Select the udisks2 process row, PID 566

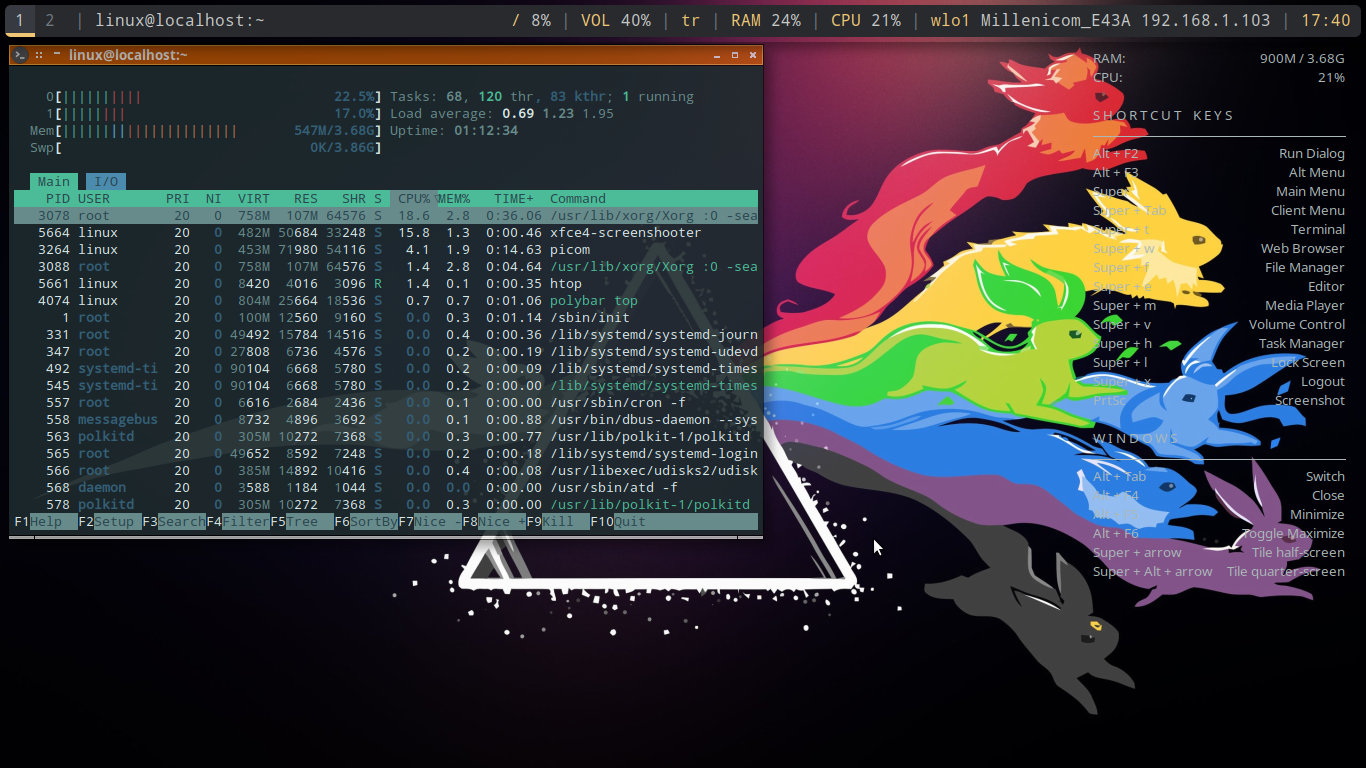(386, 470)
